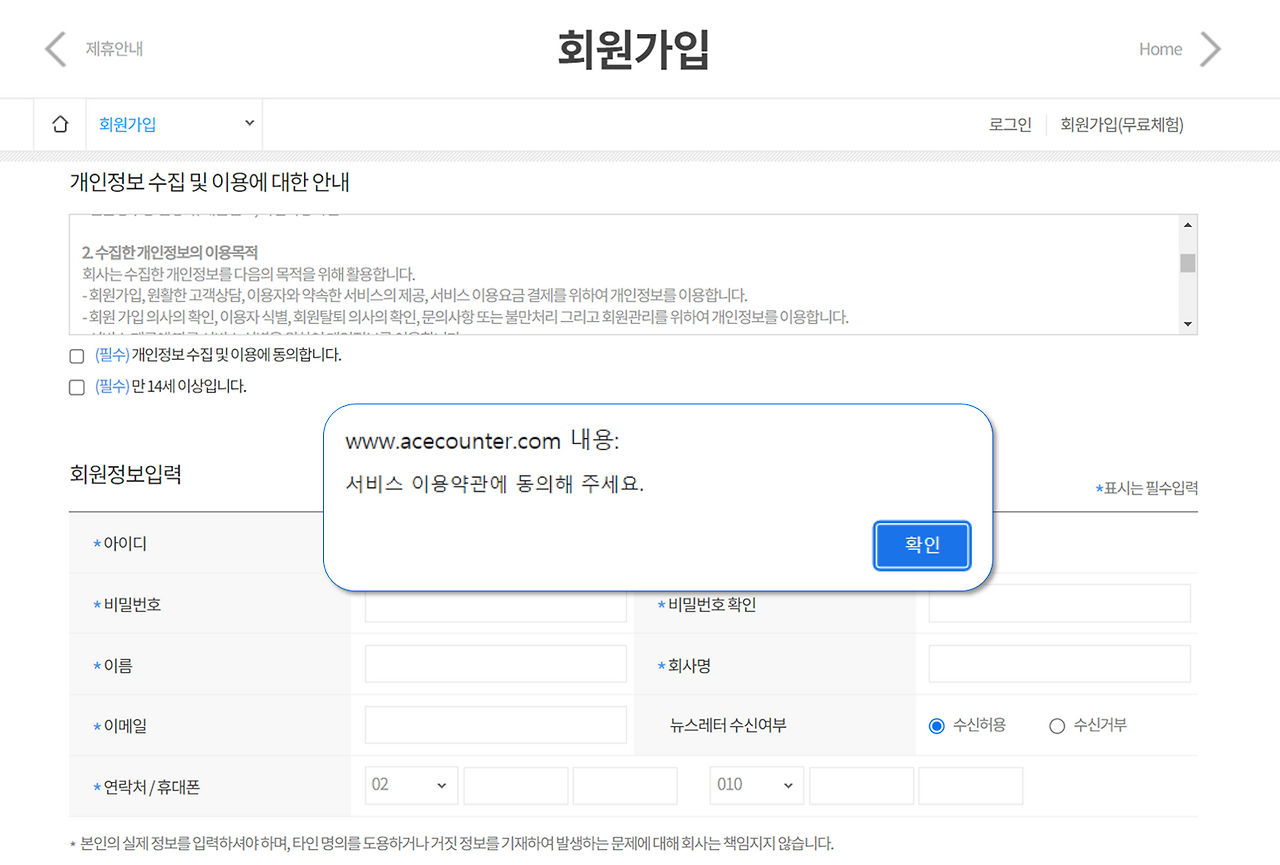1280x865 pixels.
Task: Click the note *표시는 필수입력
Action: point(1147,489)
